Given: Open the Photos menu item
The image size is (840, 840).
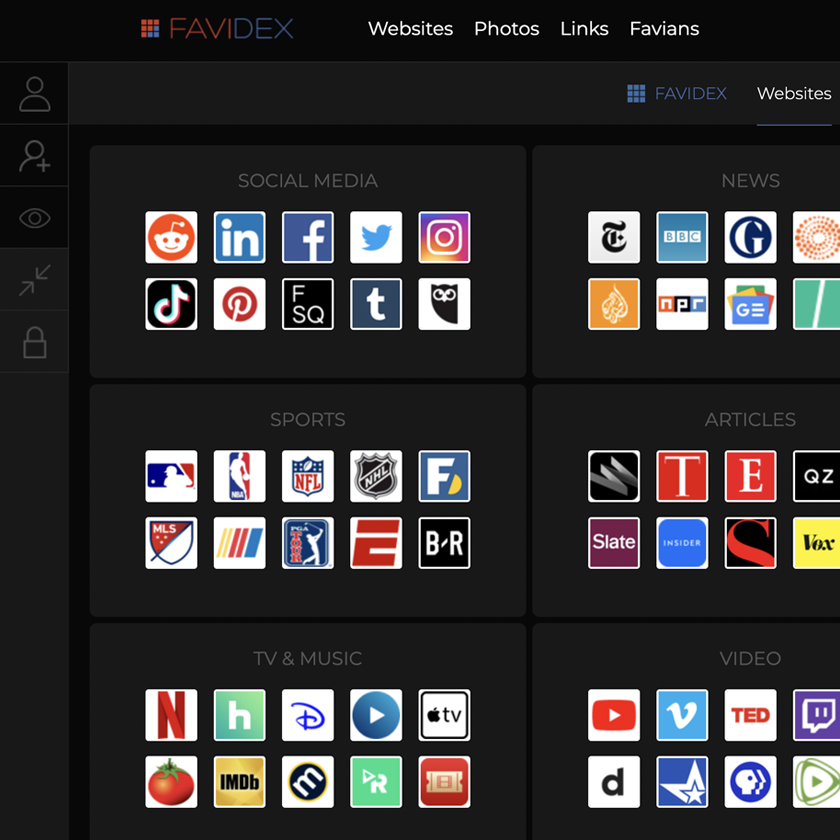Looking at the screenshot, I should tap(506, 29).
